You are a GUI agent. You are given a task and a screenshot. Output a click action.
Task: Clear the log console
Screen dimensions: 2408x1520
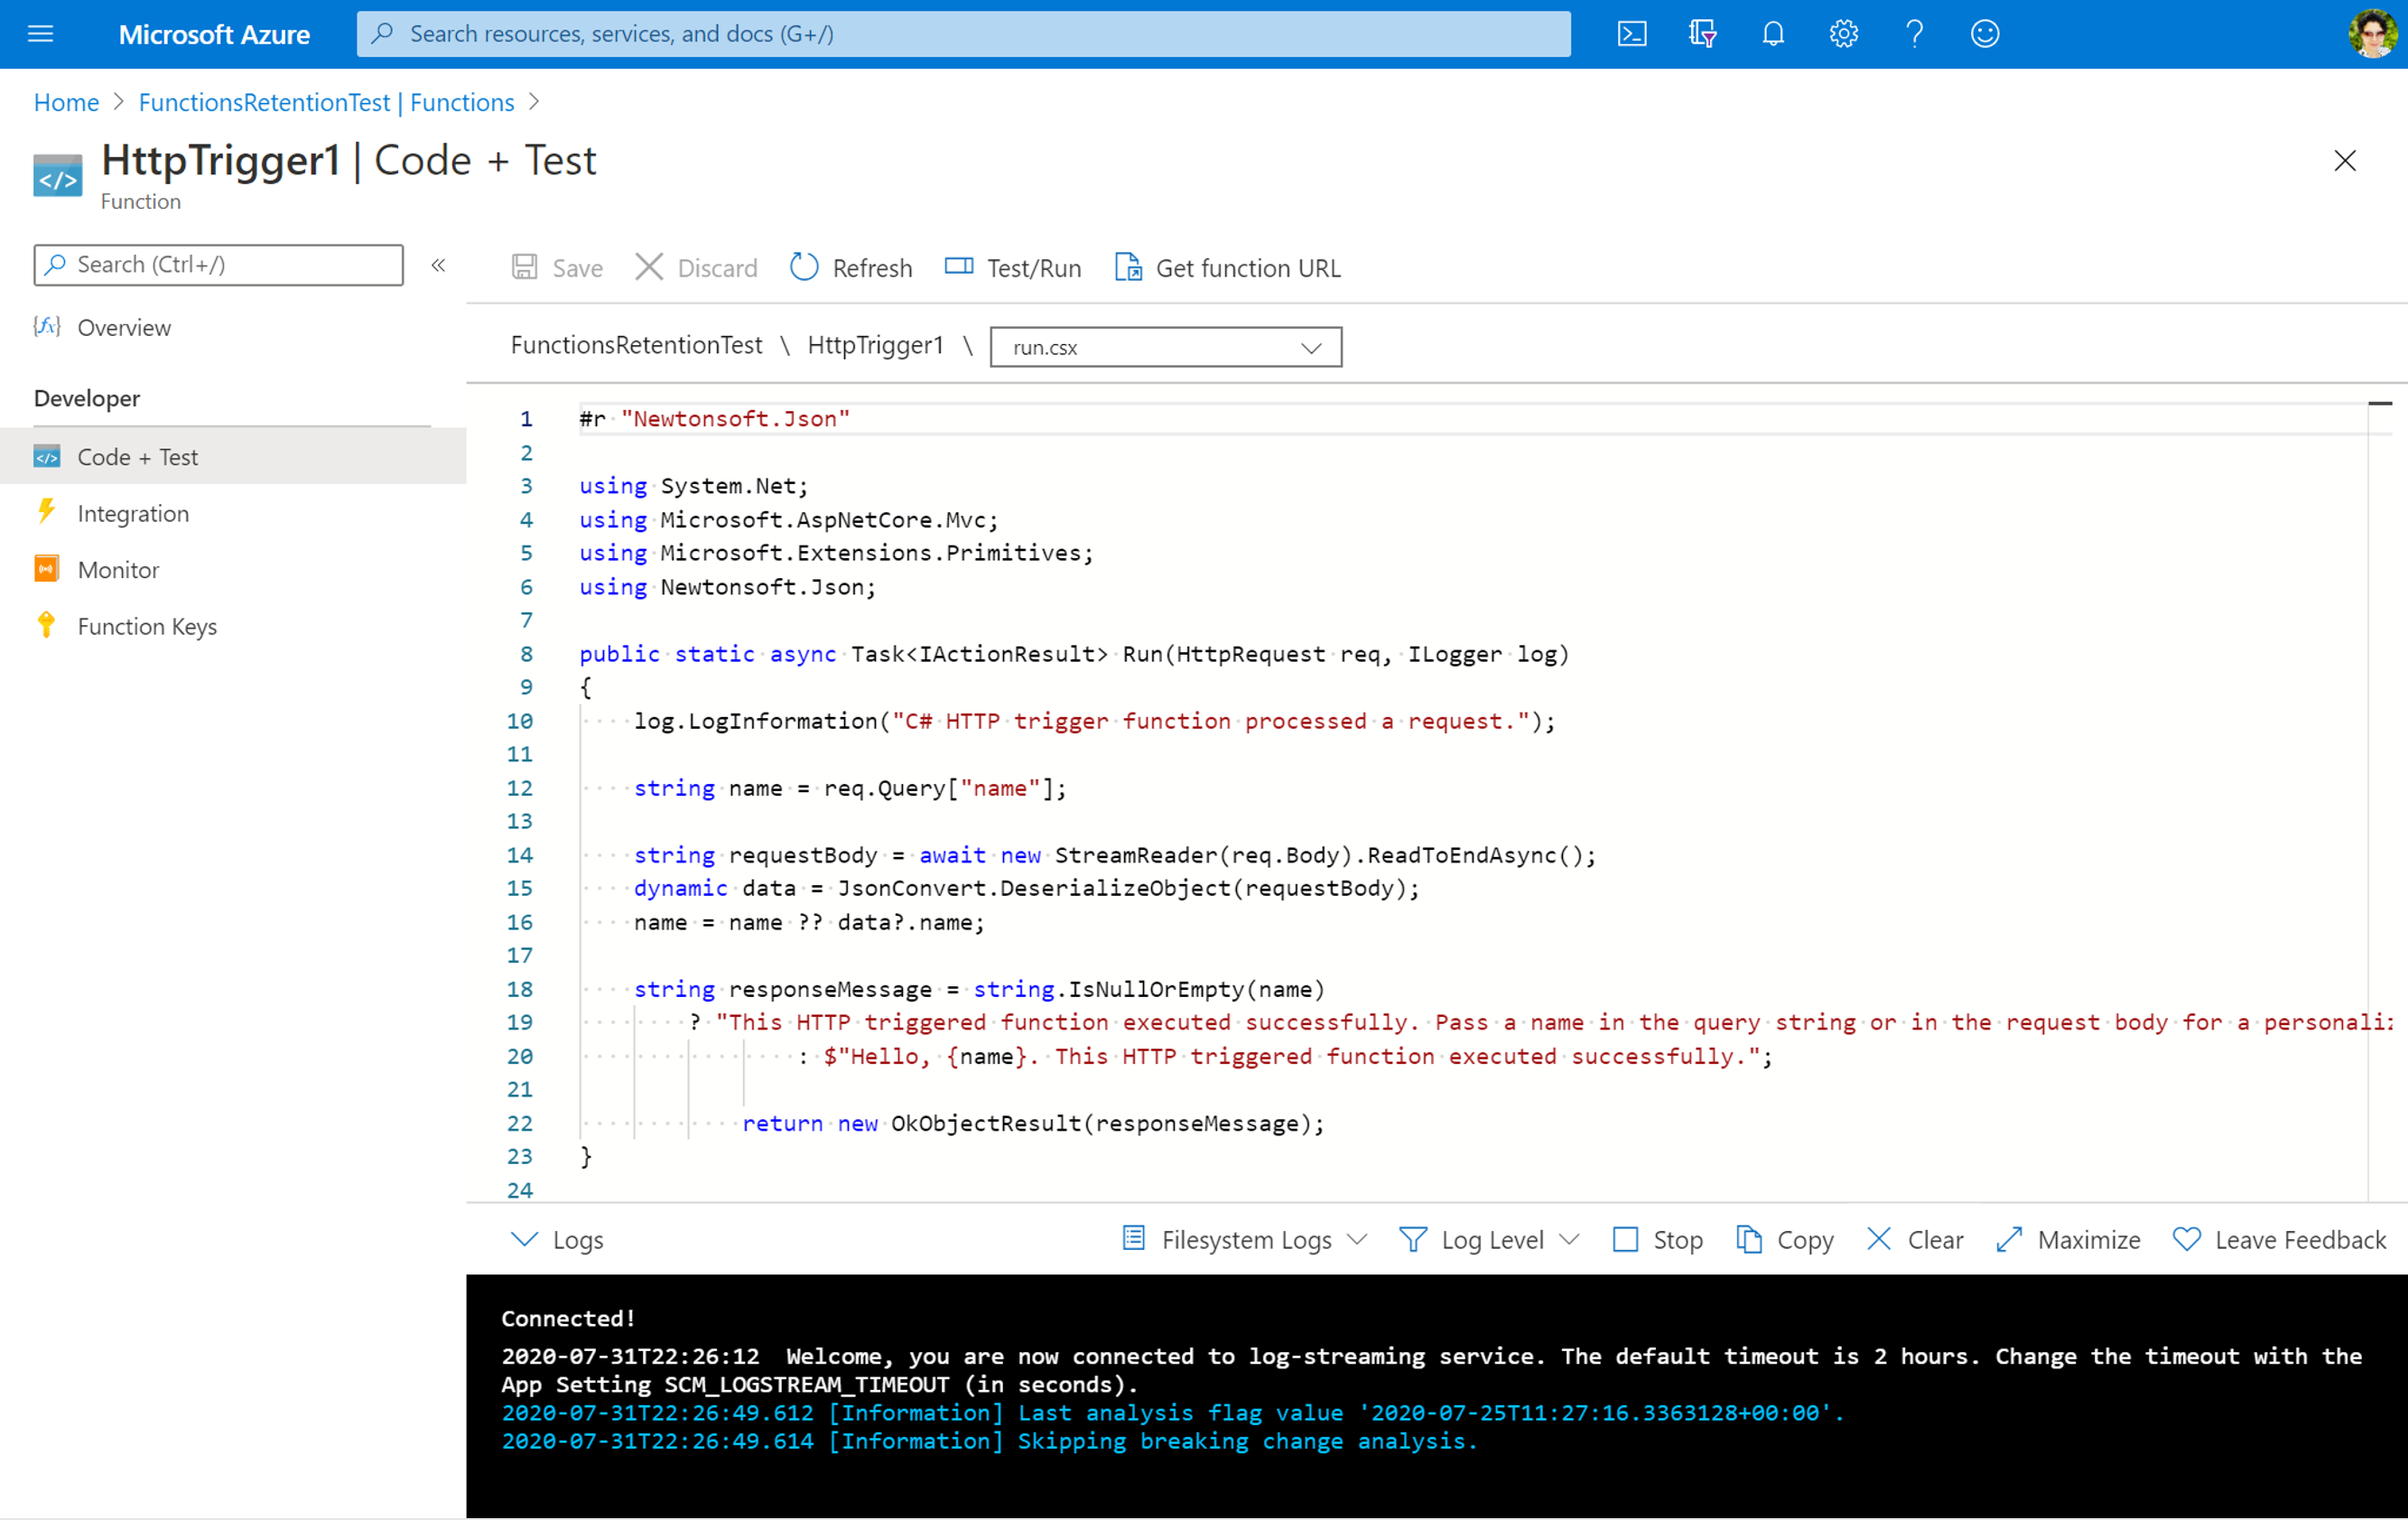click(x=1915, y=1239)
